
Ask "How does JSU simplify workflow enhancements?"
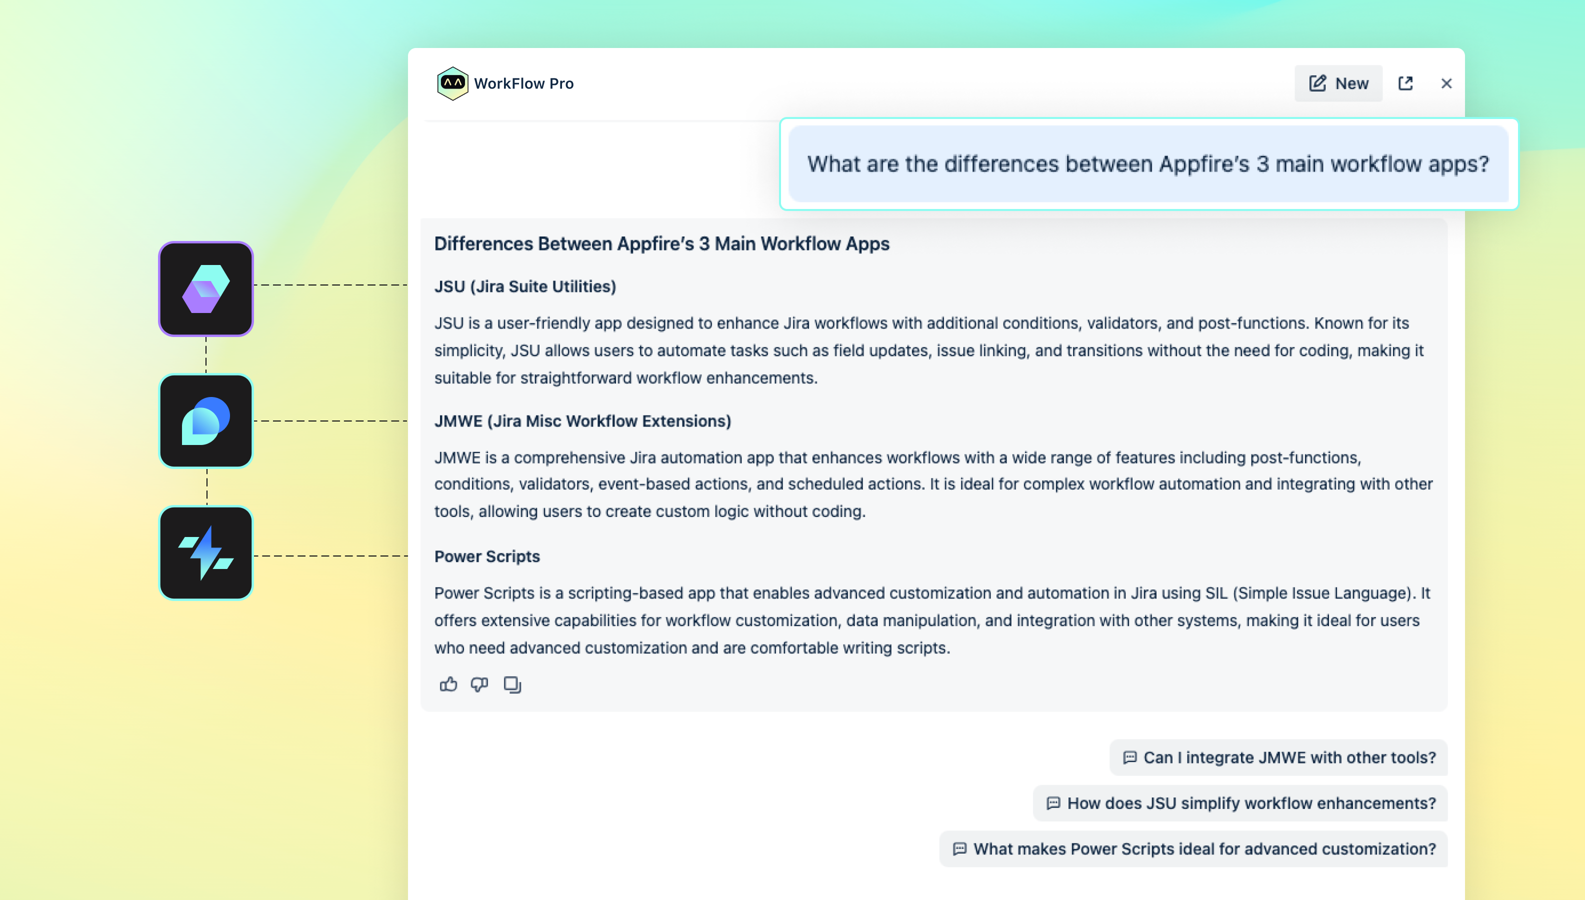(1240, 803)
